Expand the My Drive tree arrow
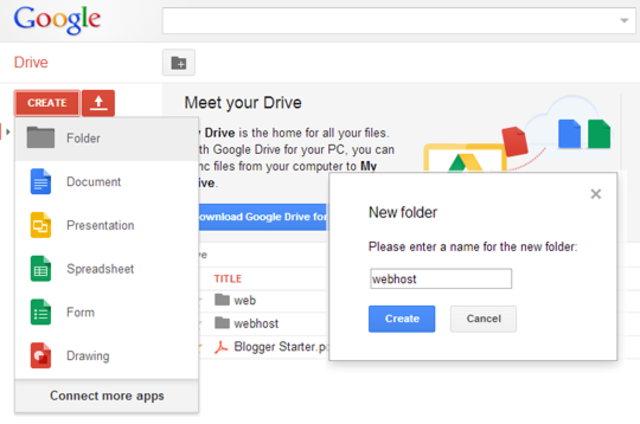 pos(8,132)
